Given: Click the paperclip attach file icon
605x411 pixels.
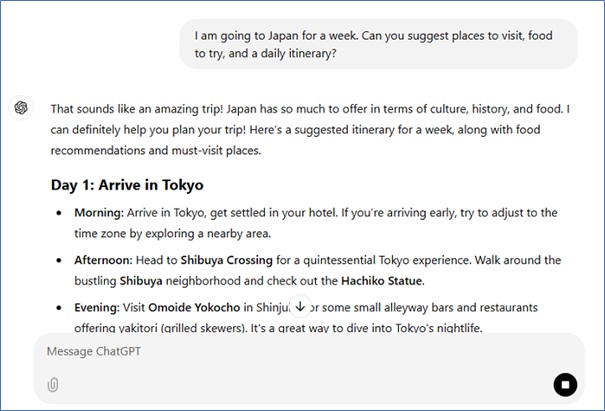Looking at the screenshot, I should [x=53, y=384].
